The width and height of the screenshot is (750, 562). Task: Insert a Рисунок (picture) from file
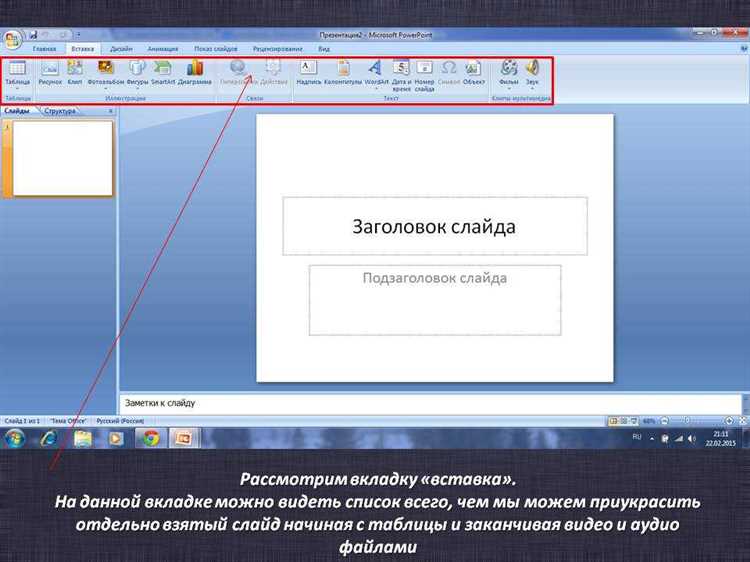[x=50, y=73]
